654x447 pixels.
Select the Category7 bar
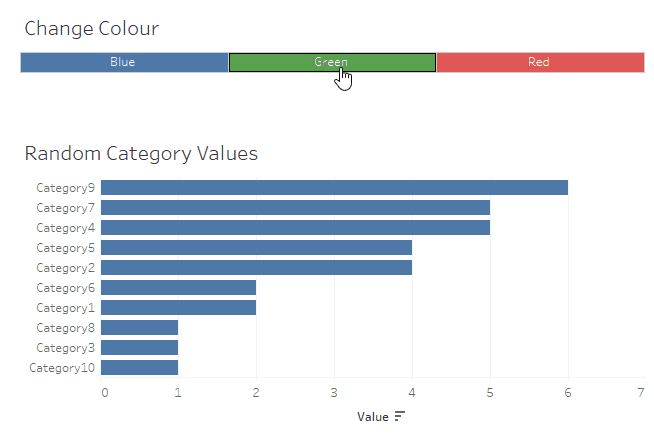295,208
